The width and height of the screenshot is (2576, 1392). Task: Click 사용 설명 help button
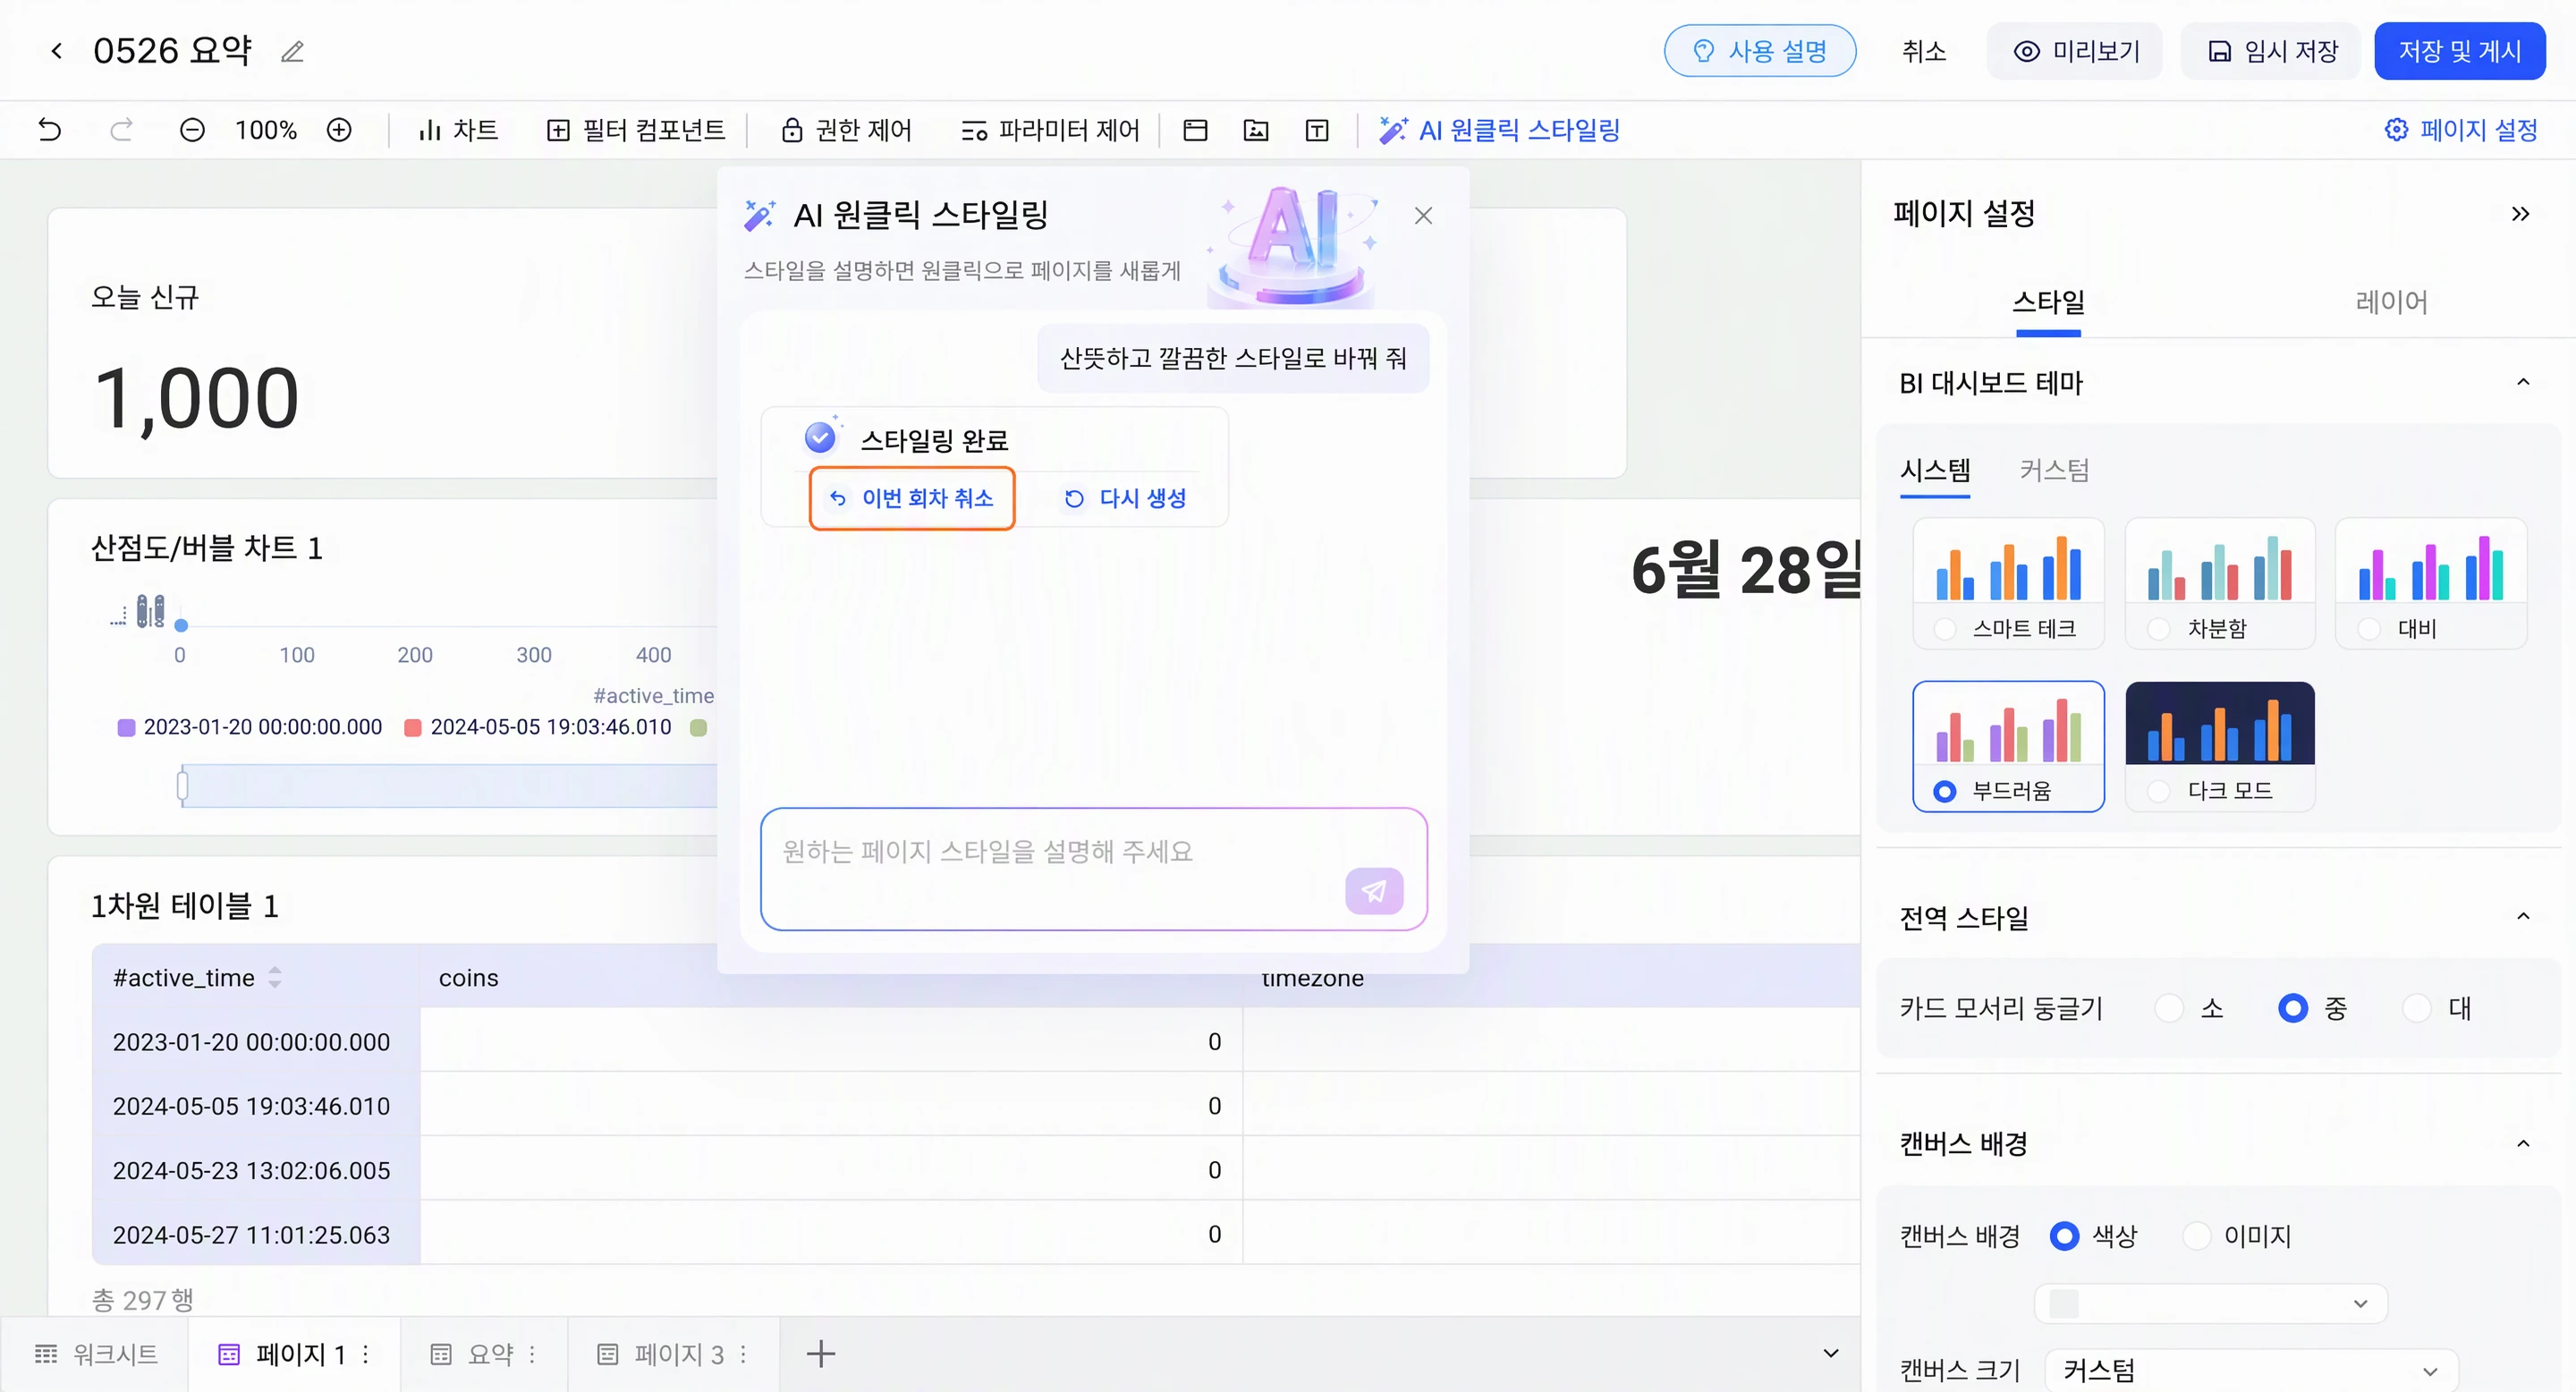[x=1760, y=51]
